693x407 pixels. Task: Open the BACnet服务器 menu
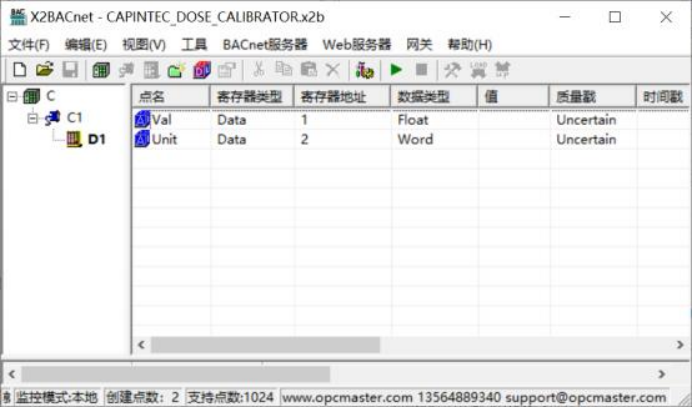pos(265,45)
